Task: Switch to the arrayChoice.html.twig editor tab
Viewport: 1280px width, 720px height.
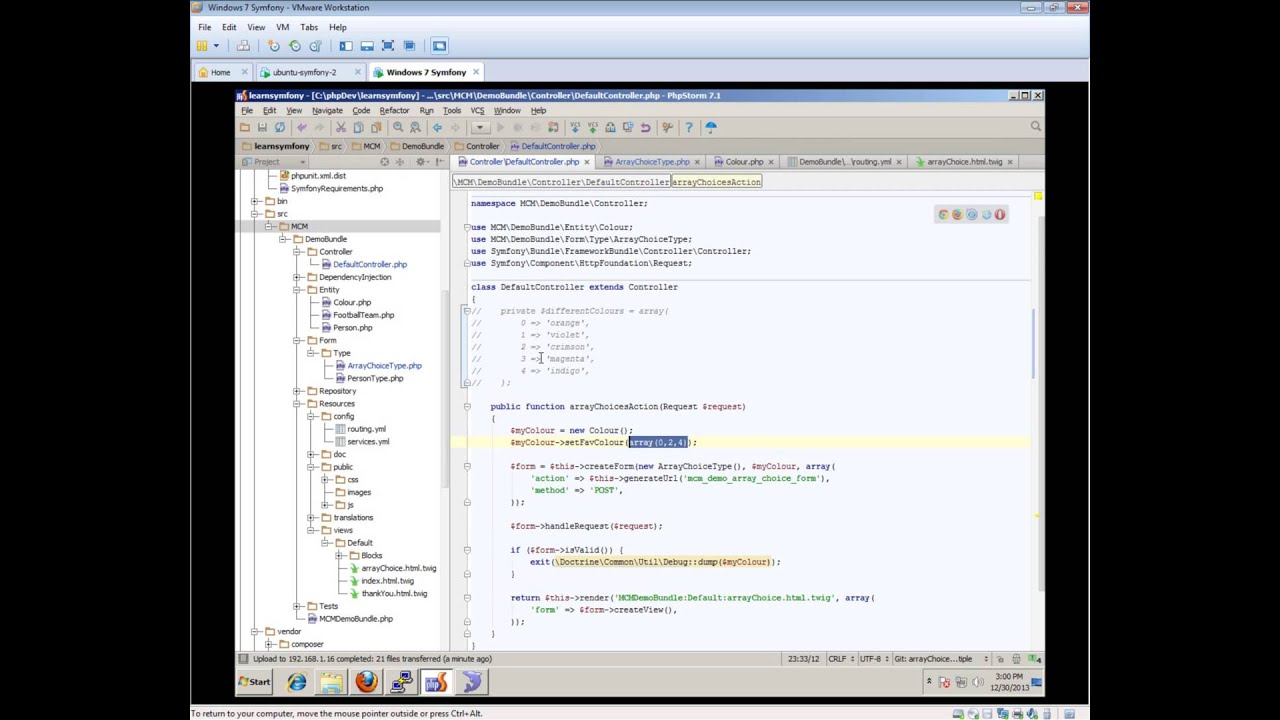Action: 963,162
